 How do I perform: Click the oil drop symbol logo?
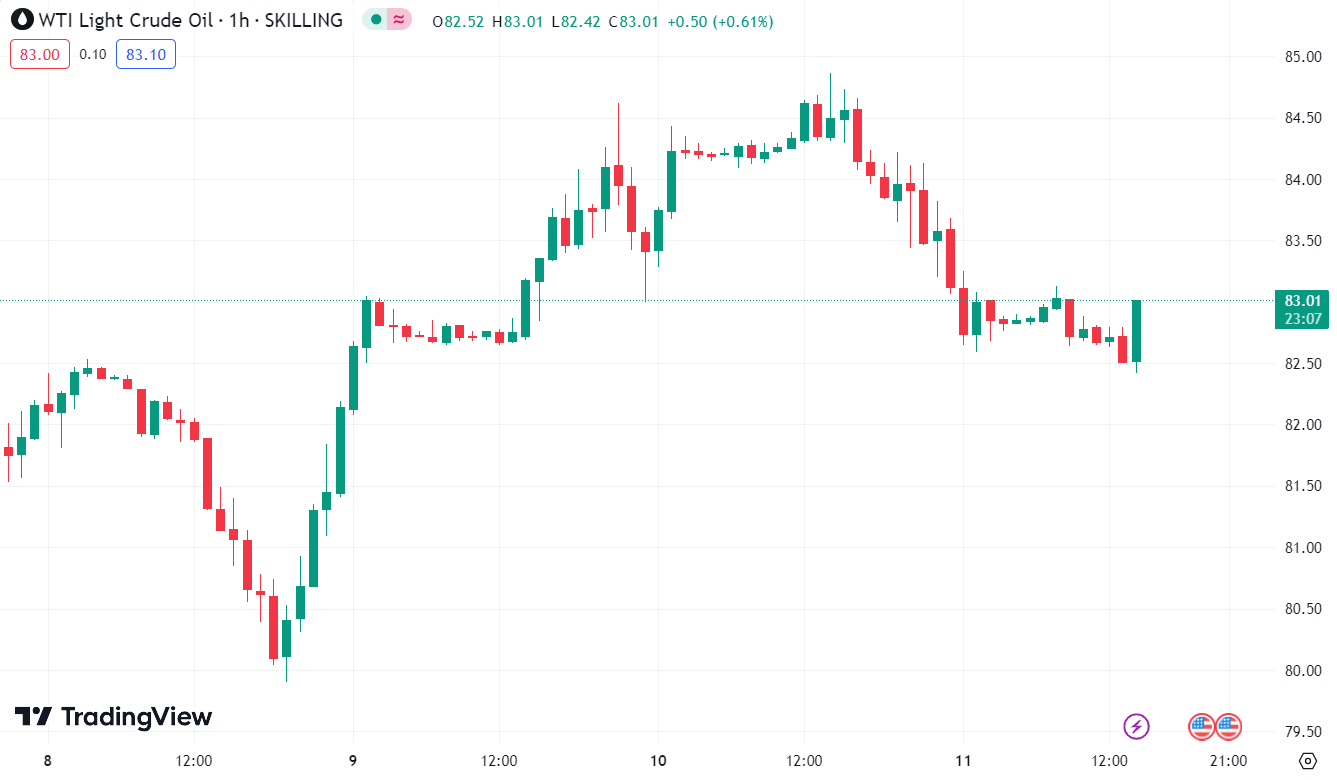[x=21, y=20]
